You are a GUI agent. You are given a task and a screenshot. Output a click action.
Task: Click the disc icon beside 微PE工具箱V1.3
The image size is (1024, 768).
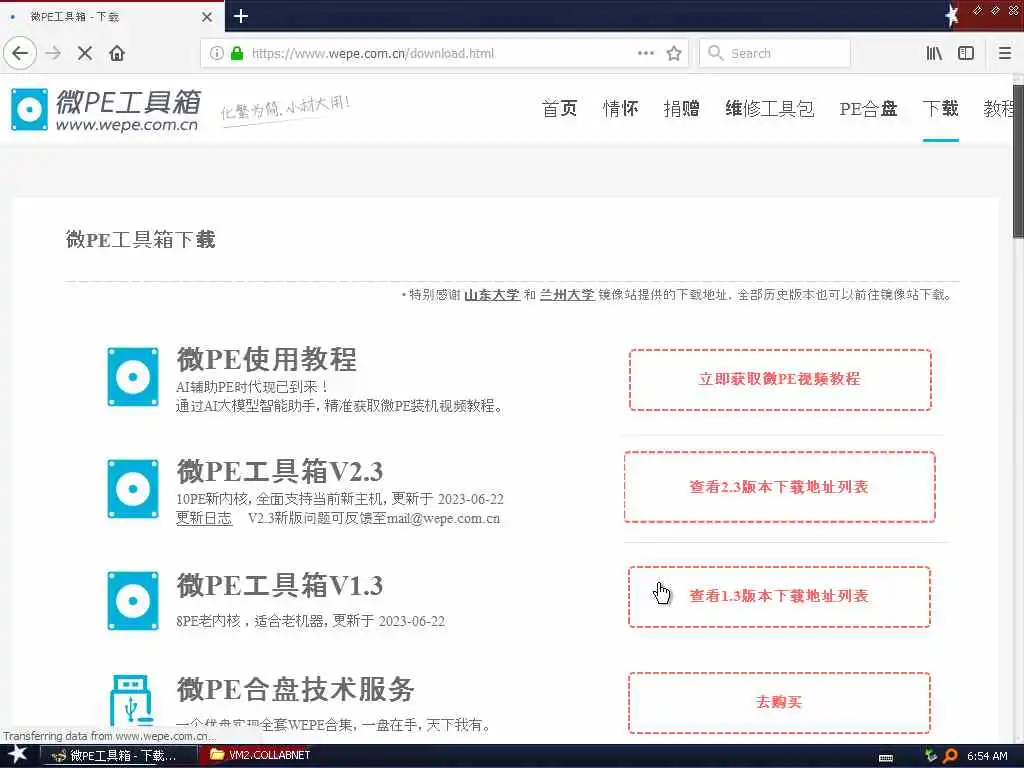(x=133, y=601)
